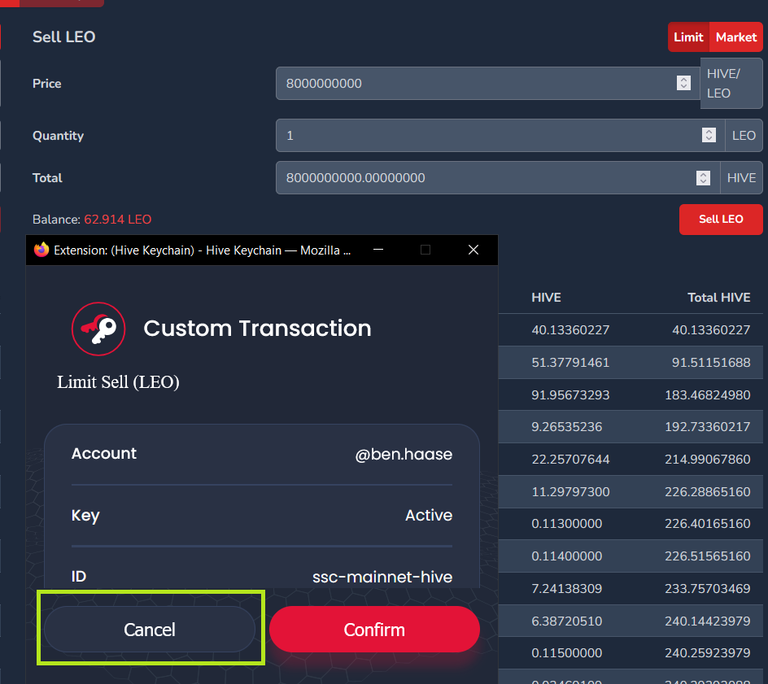This screenshot has height=684, width=768.
Task: Click the Hive Keychain key logo
Action: point(98,329)
